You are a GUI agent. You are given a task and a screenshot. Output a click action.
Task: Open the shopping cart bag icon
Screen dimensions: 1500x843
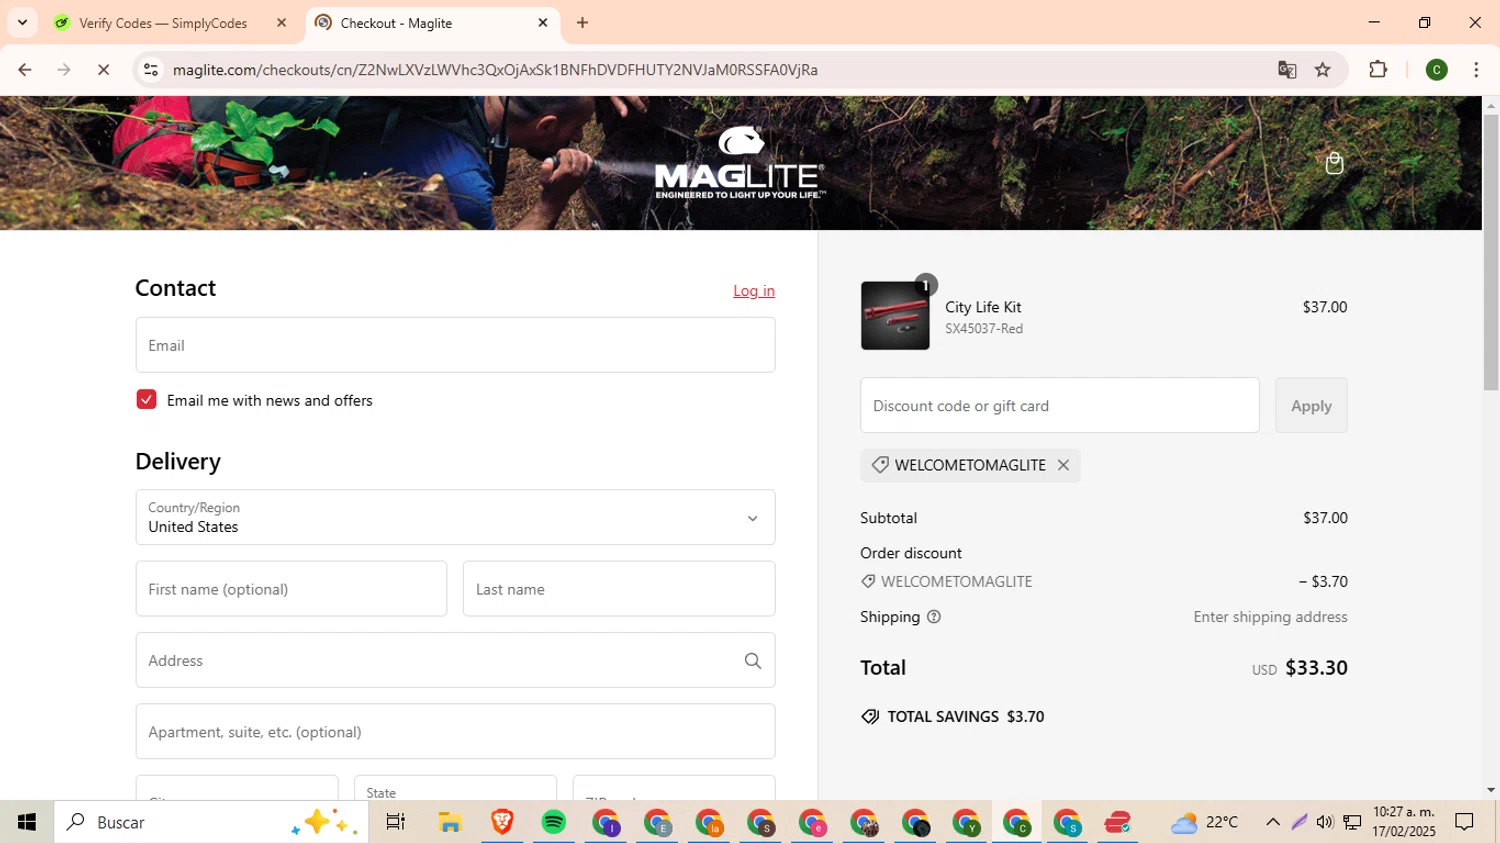[x=1334, y=163]
